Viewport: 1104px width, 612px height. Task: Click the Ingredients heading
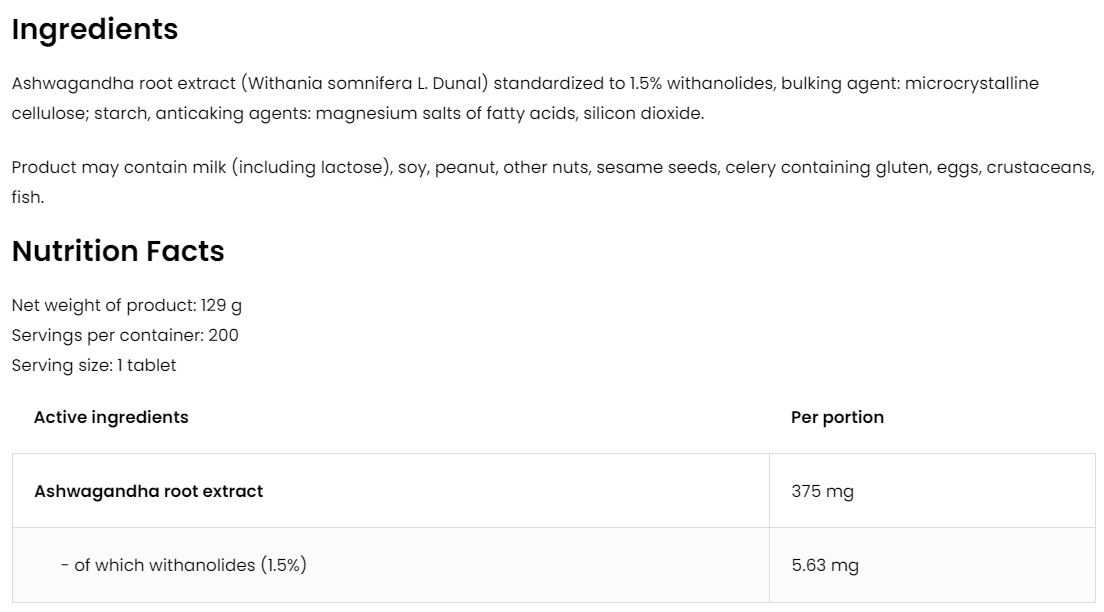(95, 30)
